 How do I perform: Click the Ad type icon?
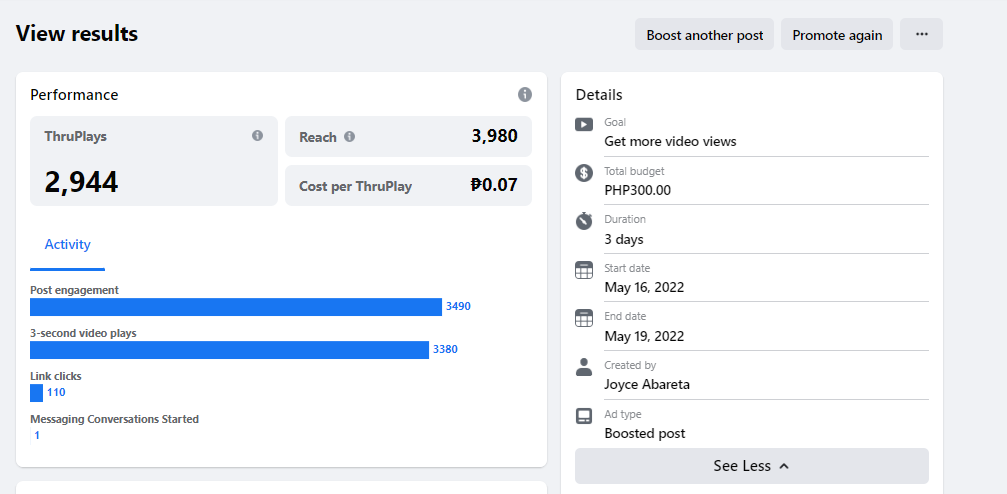(584, 416)
